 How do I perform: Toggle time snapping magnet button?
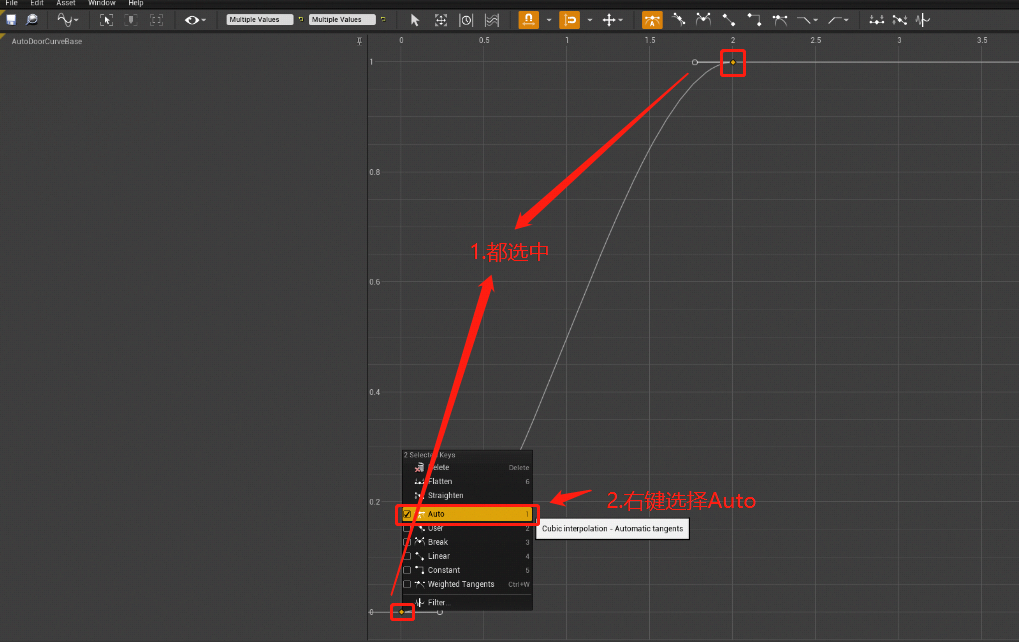(x=528, y=20)
